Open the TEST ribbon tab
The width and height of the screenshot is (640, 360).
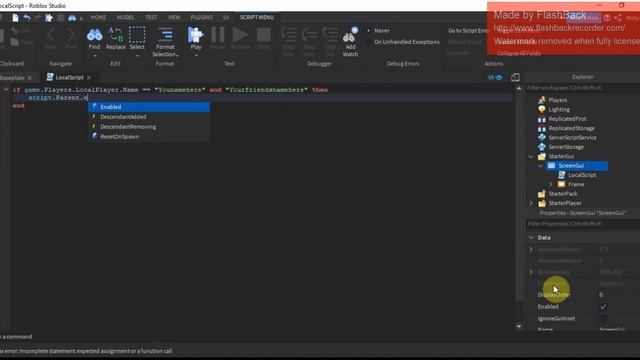tap(151, 18)
